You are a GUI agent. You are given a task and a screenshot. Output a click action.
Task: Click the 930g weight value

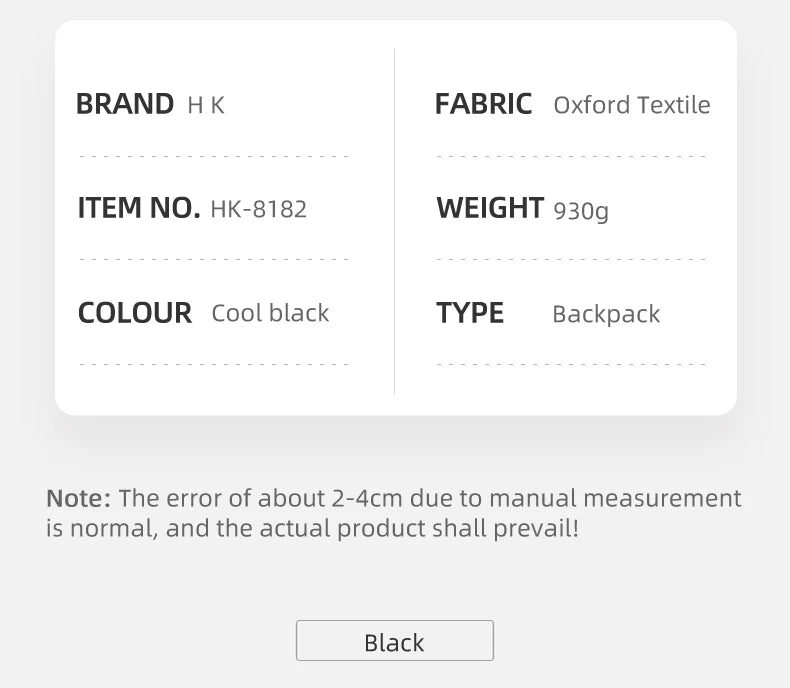tap(581, 211)
